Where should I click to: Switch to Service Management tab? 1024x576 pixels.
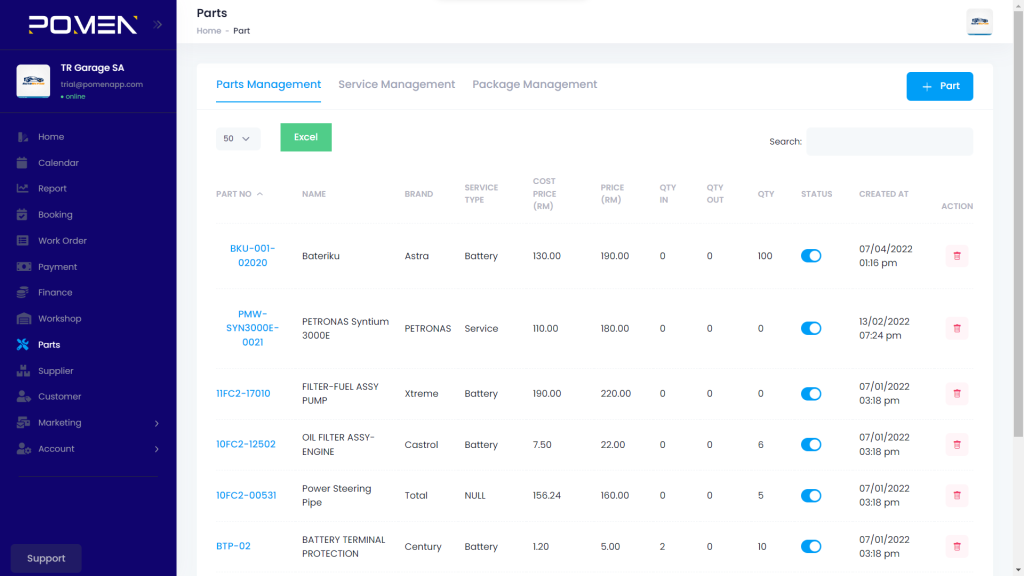396,84
